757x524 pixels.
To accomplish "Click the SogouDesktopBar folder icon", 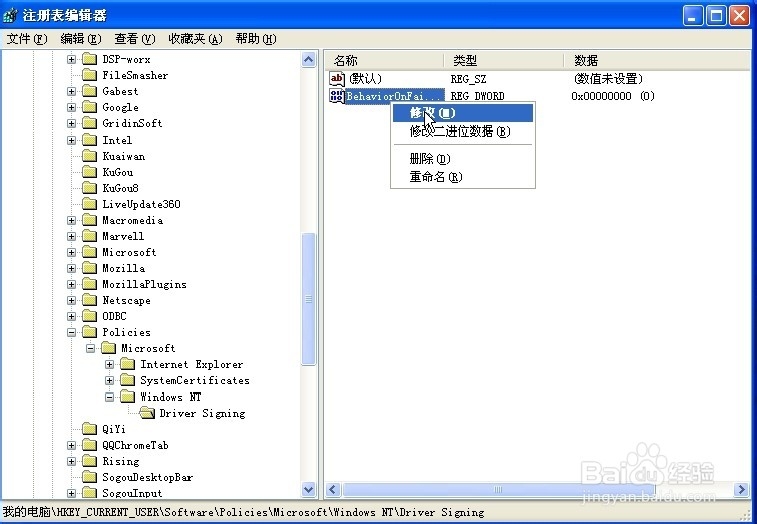I will point(89,477).
